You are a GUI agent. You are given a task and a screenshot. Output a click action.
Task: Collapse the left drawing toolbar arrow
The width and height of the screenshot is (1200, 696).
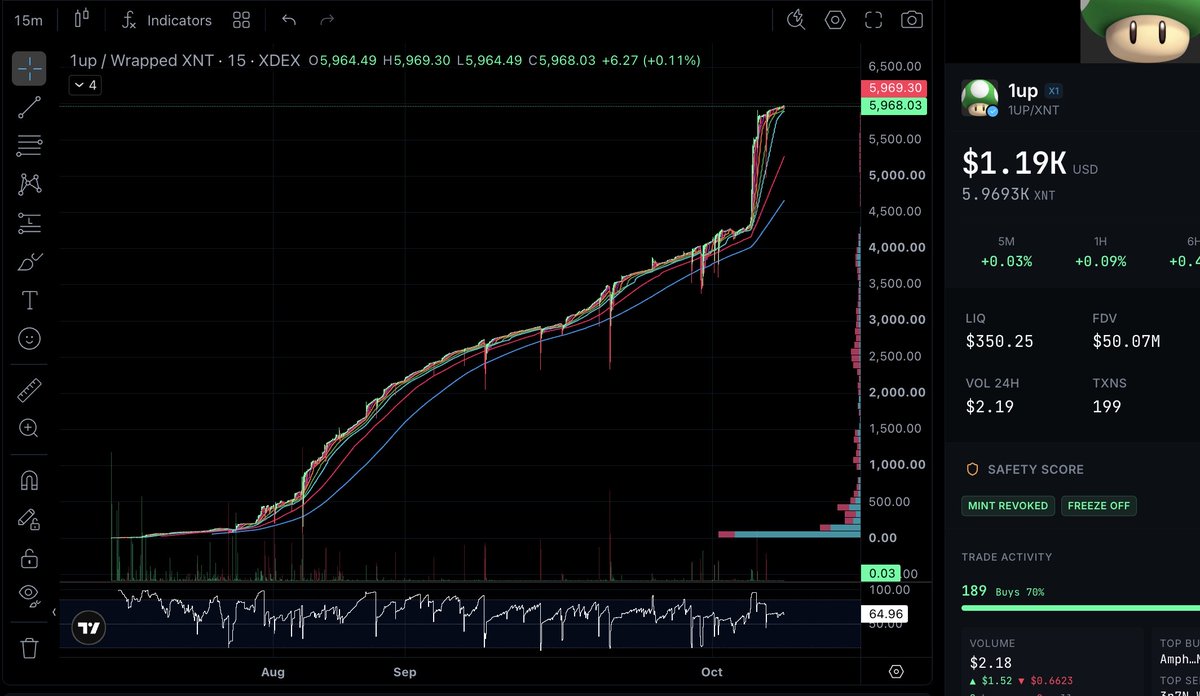pyautogui.click(x=54, y=612)
